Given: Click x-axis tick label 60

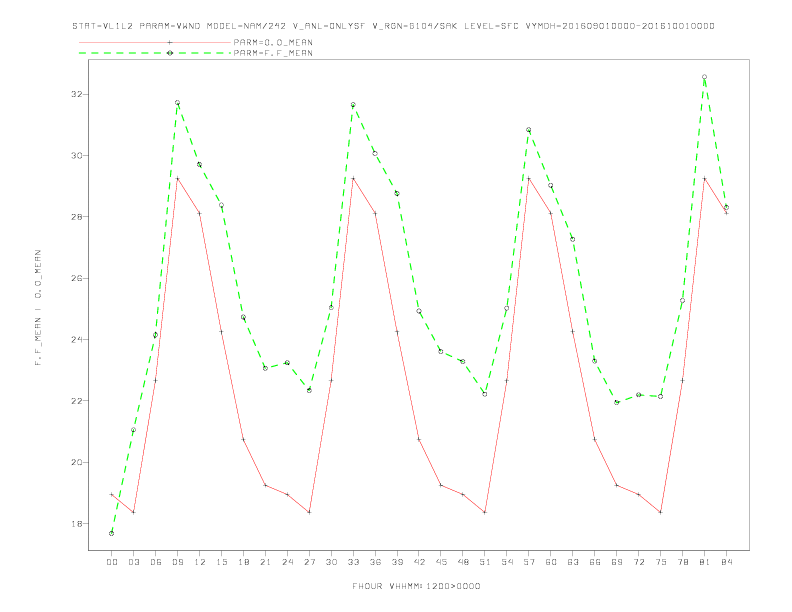Looking at the screenshot, I should [551, 562].
